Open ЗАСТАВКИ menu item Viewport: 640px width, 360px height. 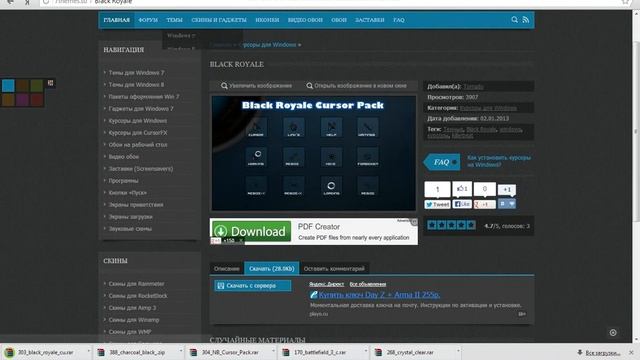pyautogui.click(x=369, y=20)
